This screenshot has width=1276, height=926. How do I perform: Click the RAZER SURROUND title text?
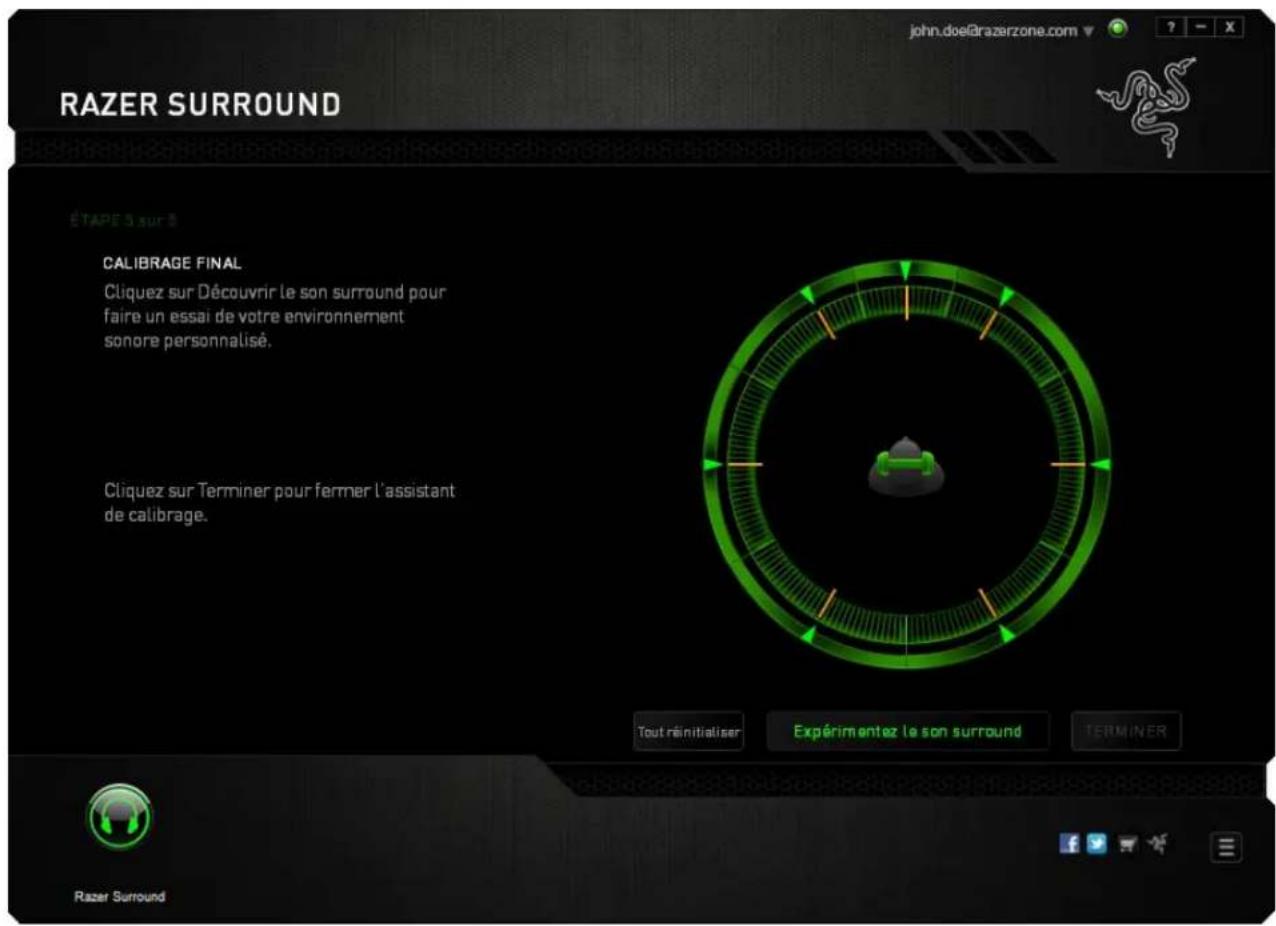[x=201, y=104]
